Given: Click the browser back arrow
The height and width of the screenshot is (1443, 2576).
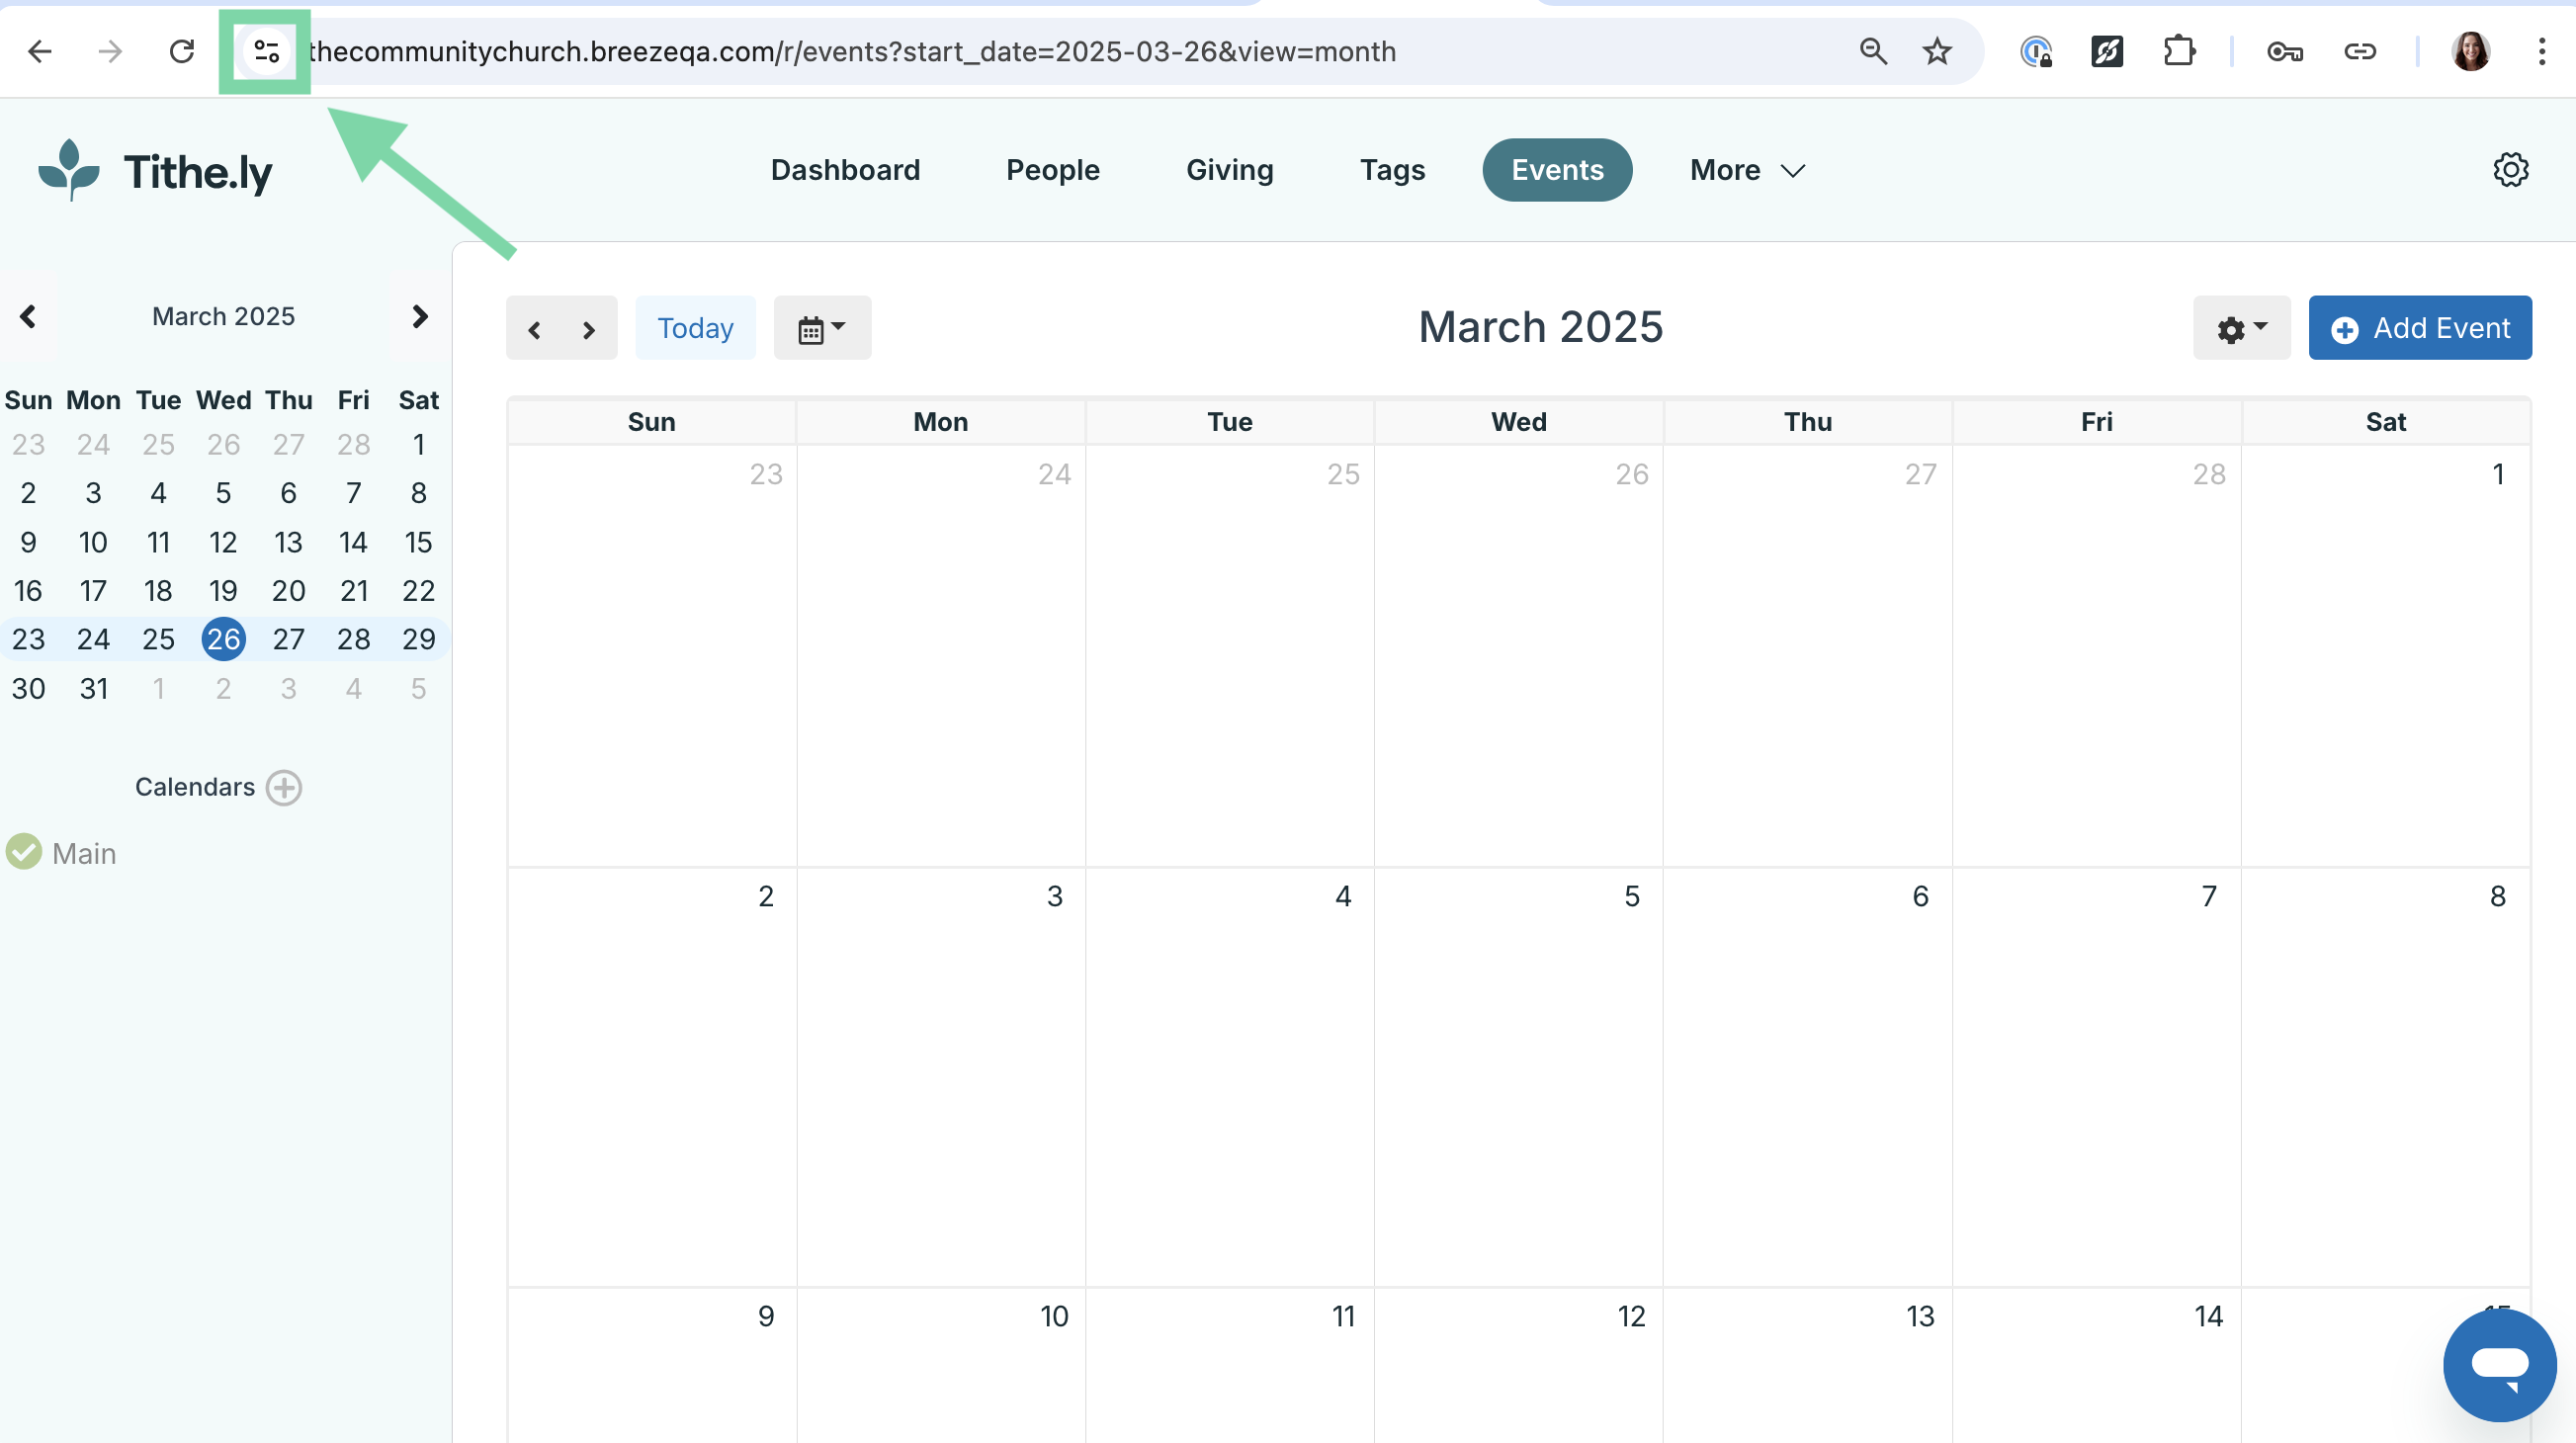Looking at the screenshot, I should tap(40, 51).
